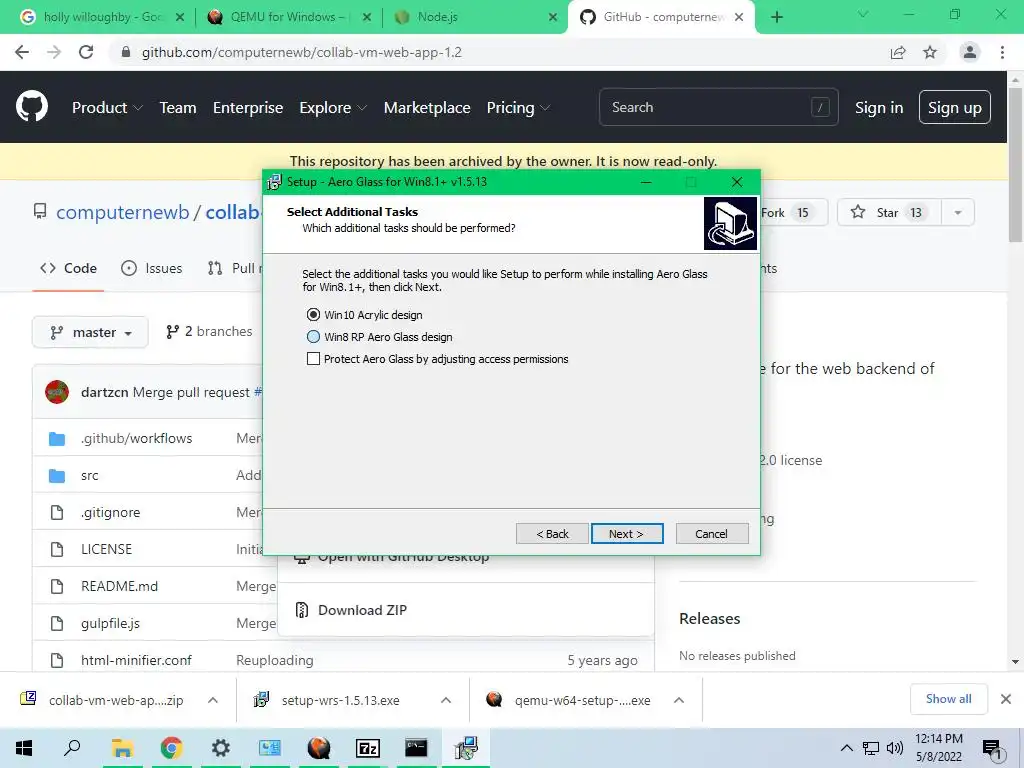The width and height of the screenshot is (1024, 768).
Task: View the 2 branches link
Action: (209, 332)
